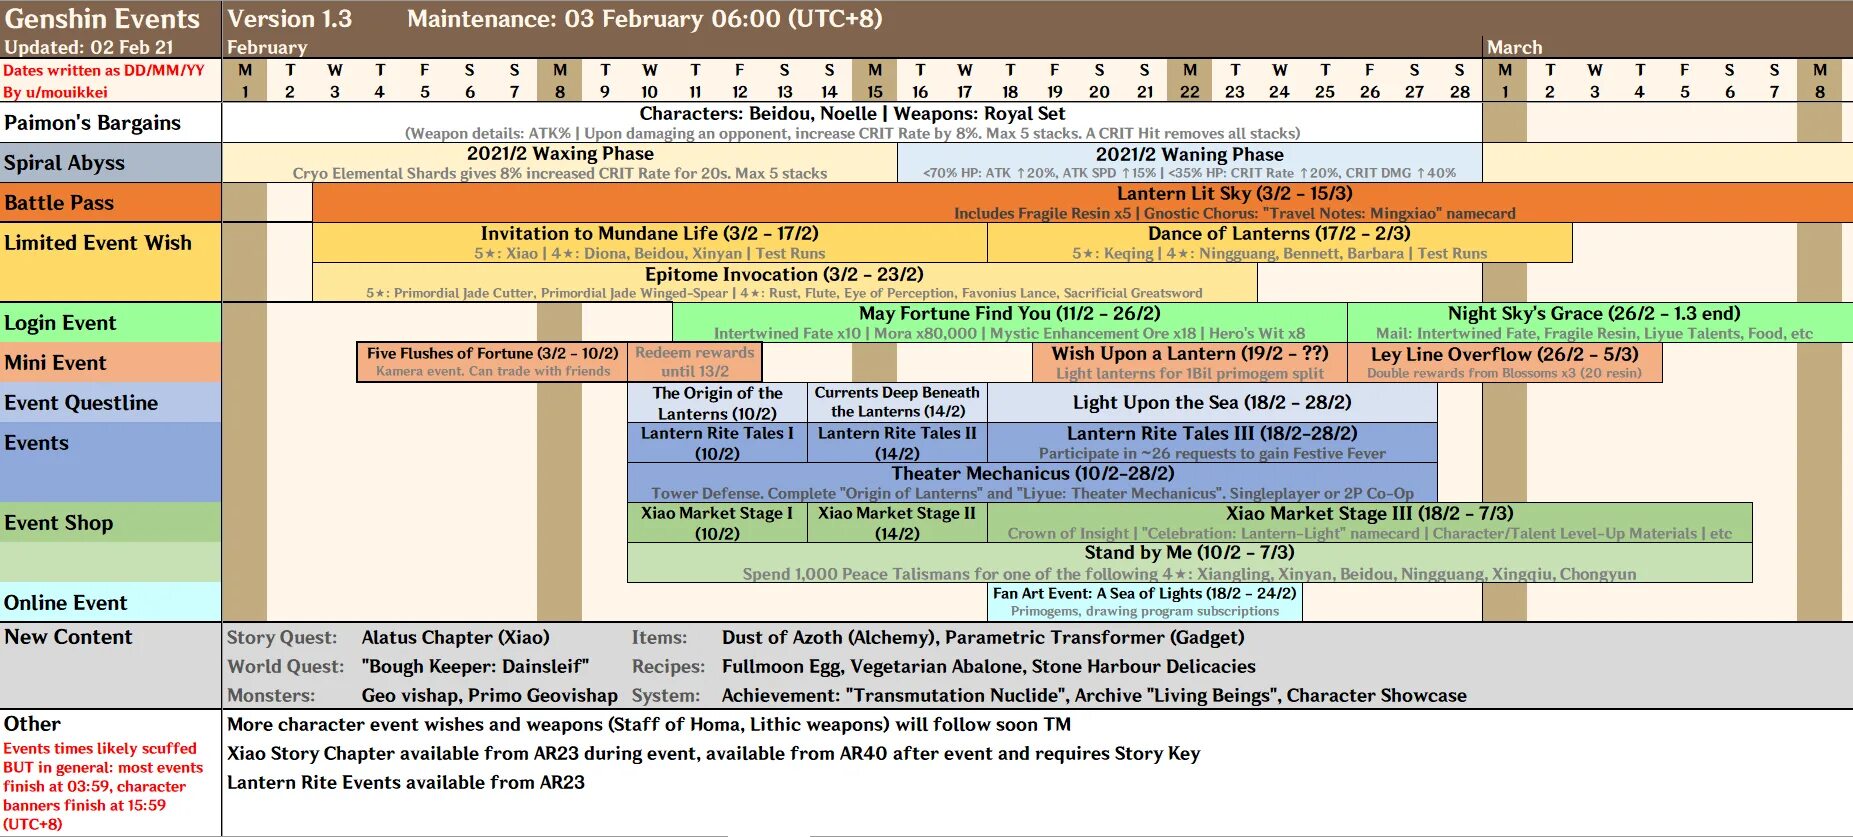Image resolution: width=1853 pixels, height=837 pixels.
Task: Click the 'Mini Event' row label
Action: [x=110, y=362]
